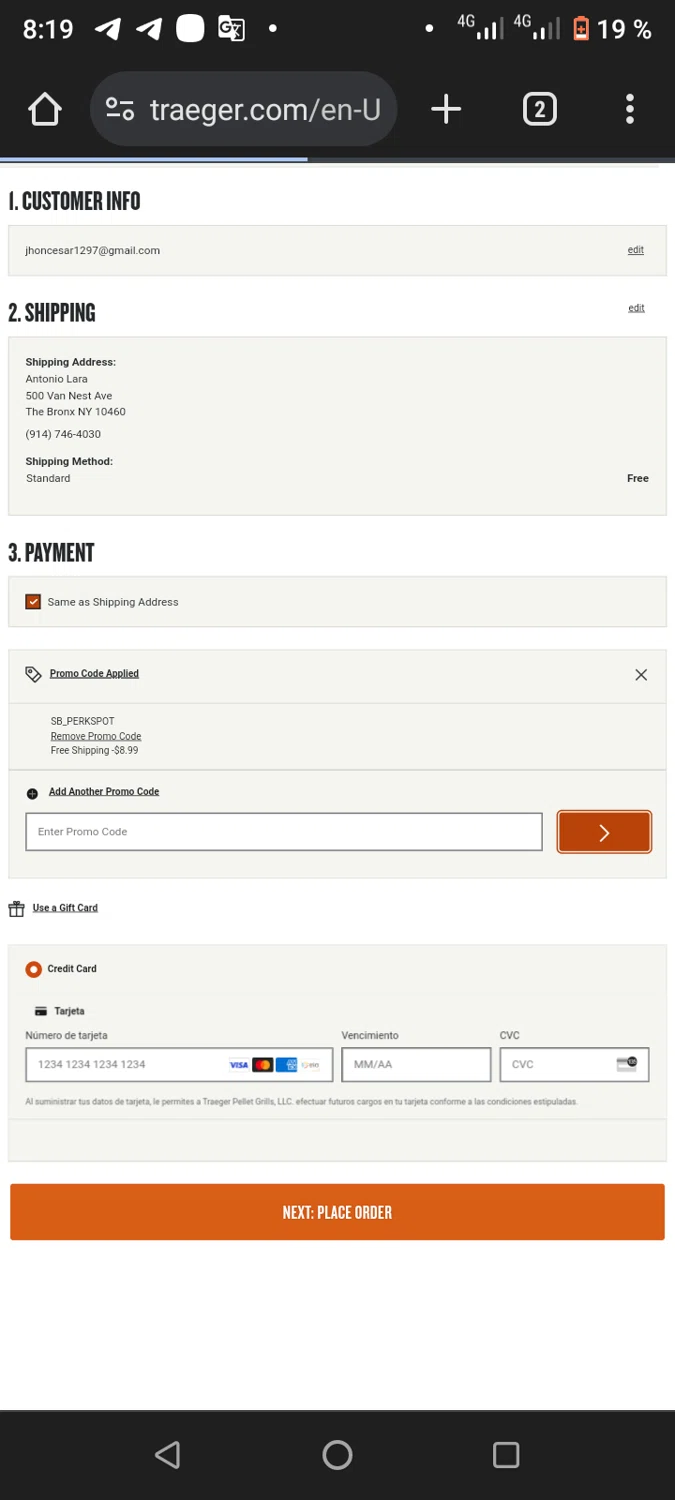Tap the card number input field
This screenshot has width=675, height=1500.
(x=130, y=1064)
